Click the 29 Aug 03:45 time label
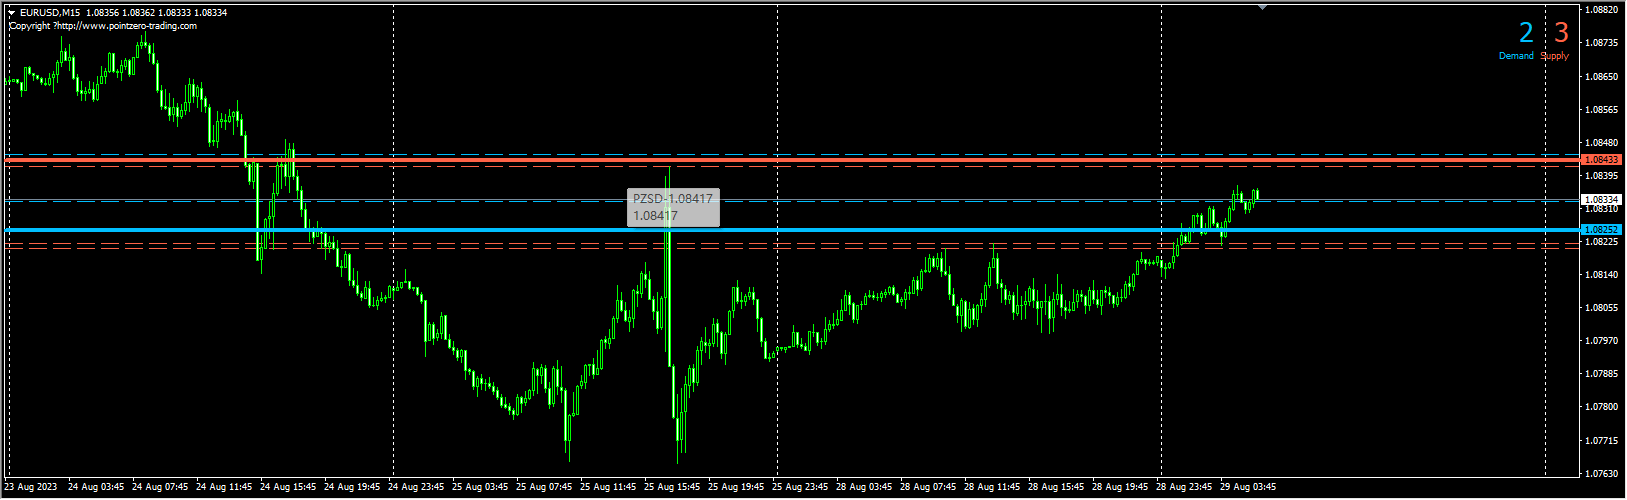The width and height of the screenshot is (1627, 500). (1247, 488)
